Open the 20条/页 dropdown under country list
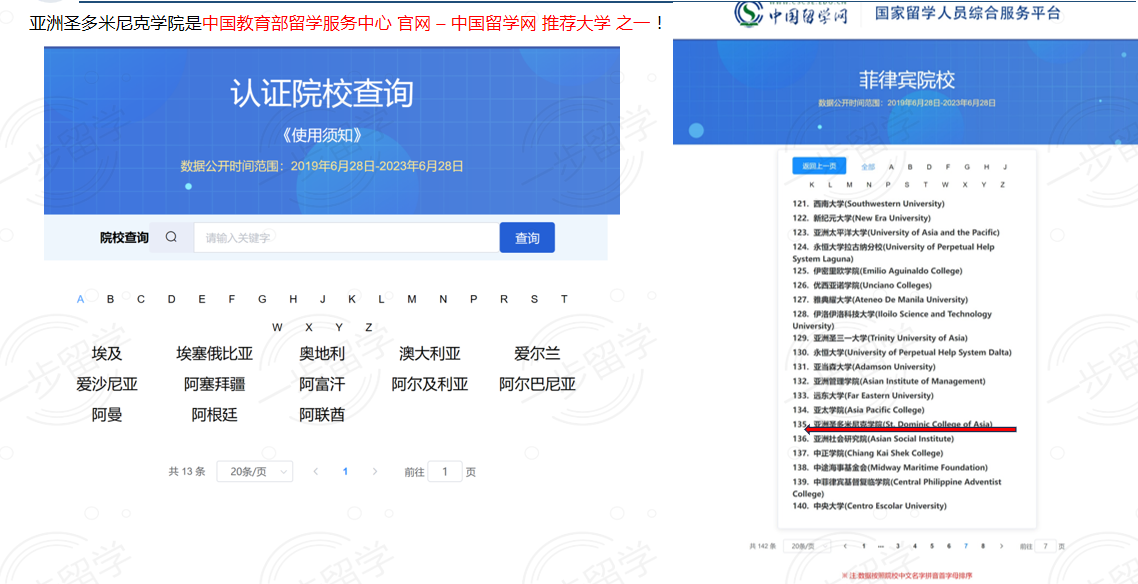 (254, 471)
